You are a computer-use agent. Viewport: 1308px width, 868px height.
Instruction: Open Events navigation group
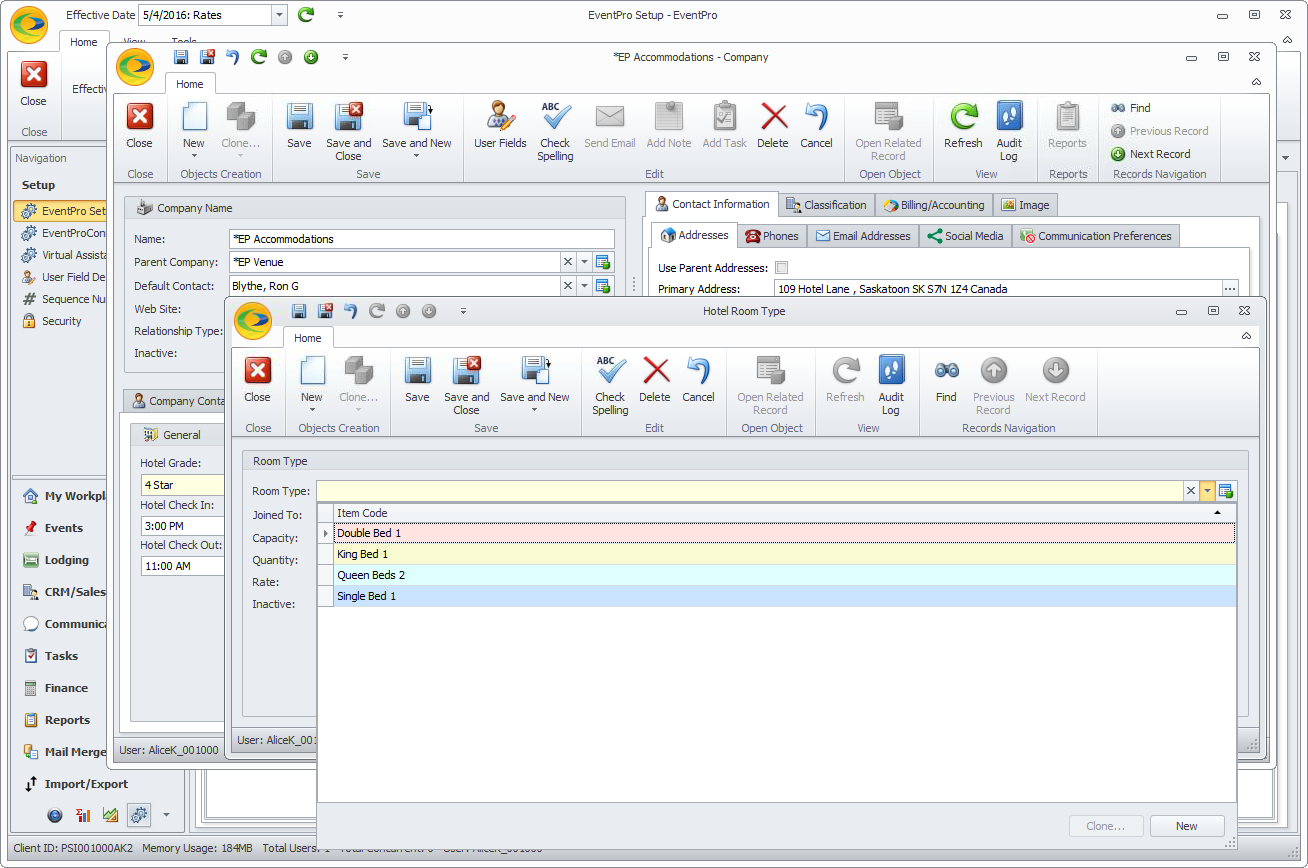click(63, 528)
